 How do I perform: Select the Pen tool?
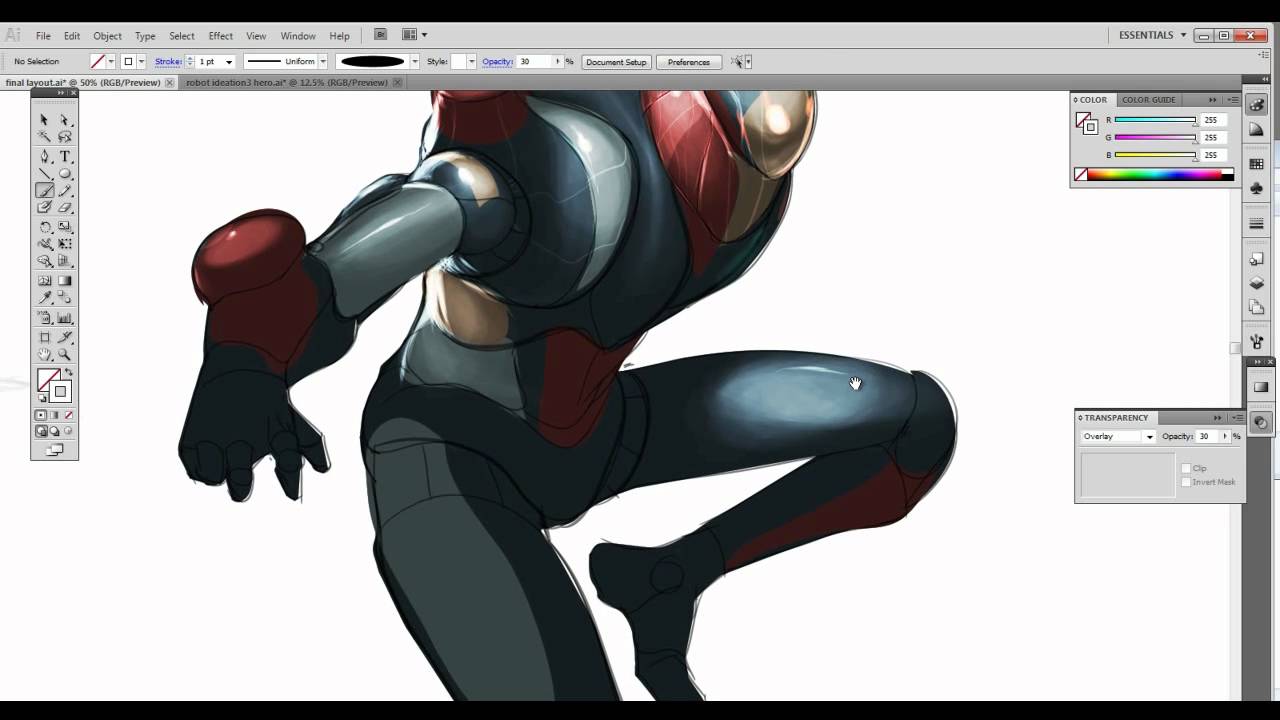44,156
